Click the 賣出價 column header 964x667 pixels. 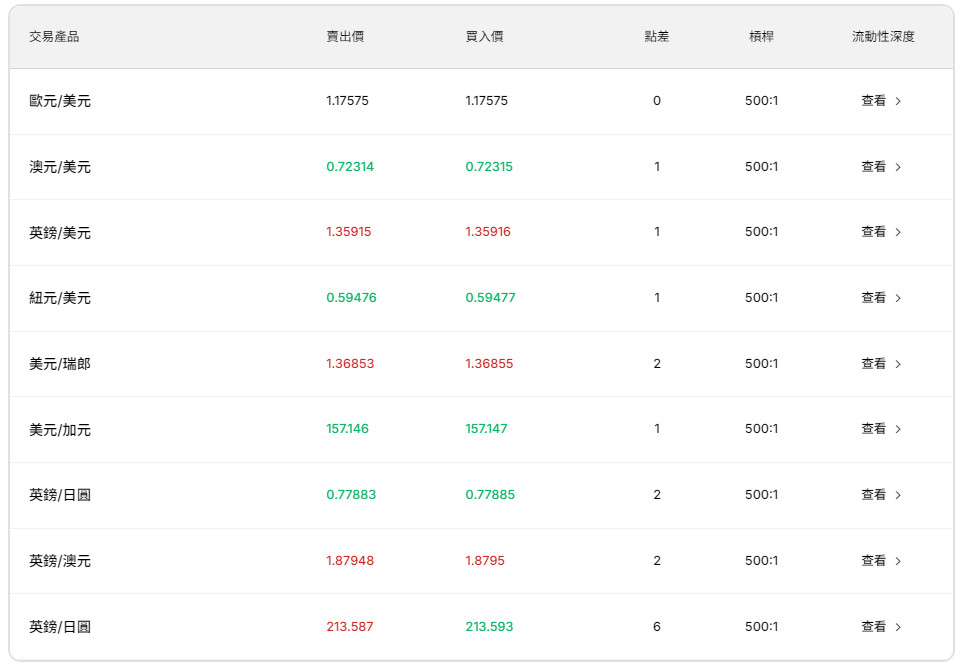point(345,37)
